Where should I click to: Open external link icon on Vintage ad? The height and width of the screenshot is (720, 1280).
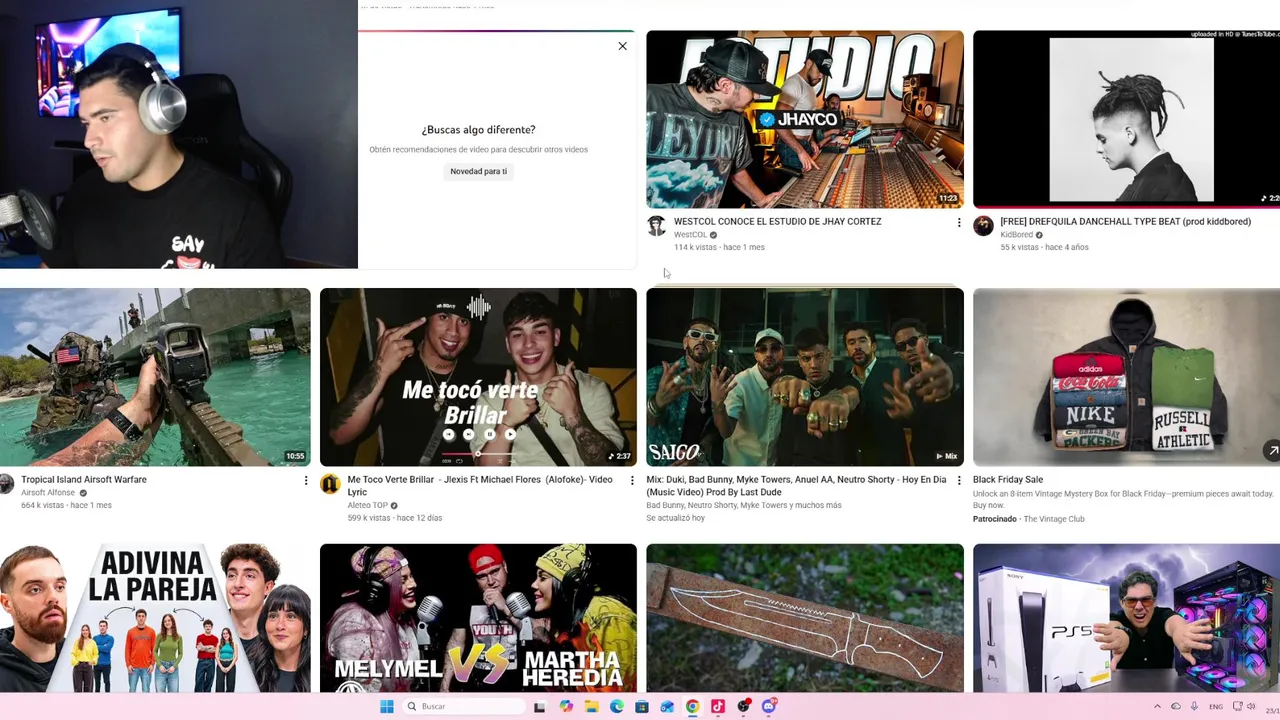[1271, 451]
